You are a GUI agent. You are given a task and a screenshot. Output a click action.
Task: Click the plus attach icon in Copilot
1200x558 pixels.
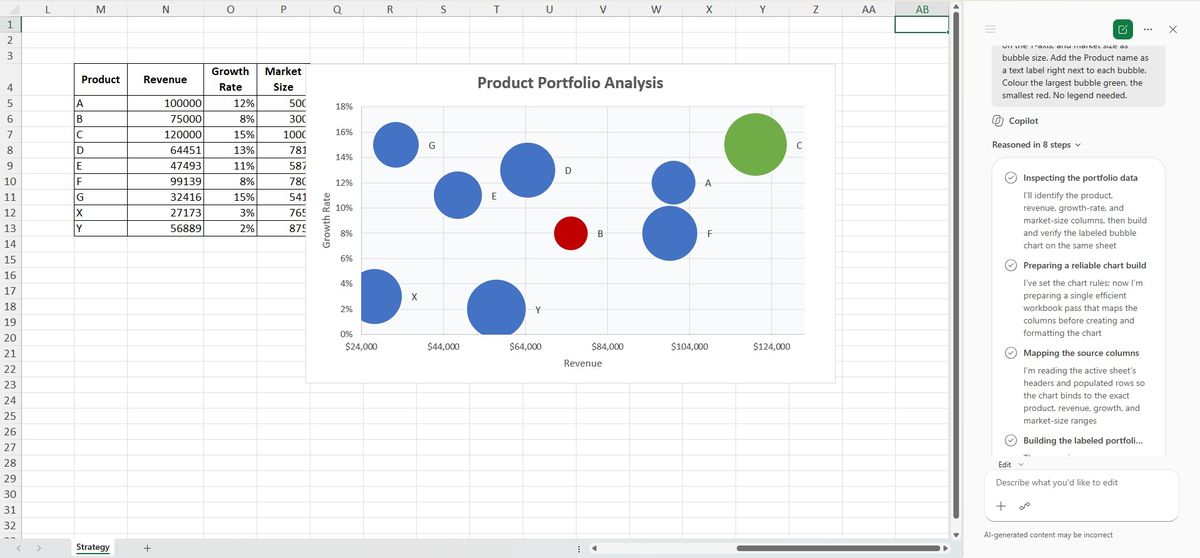click(x=1001, y=506)
